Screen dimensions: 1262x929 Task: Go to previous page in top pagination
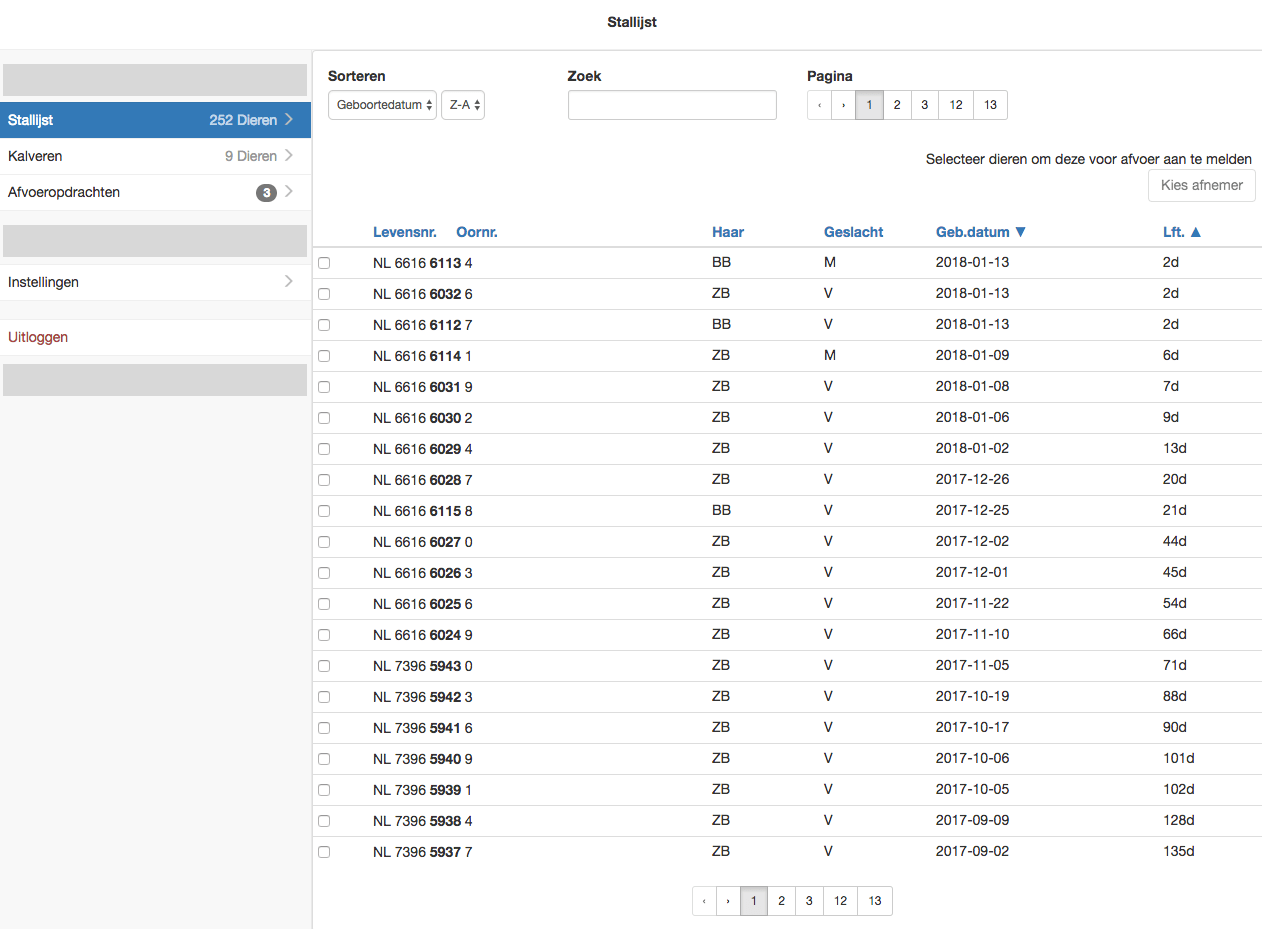(819, 105)
